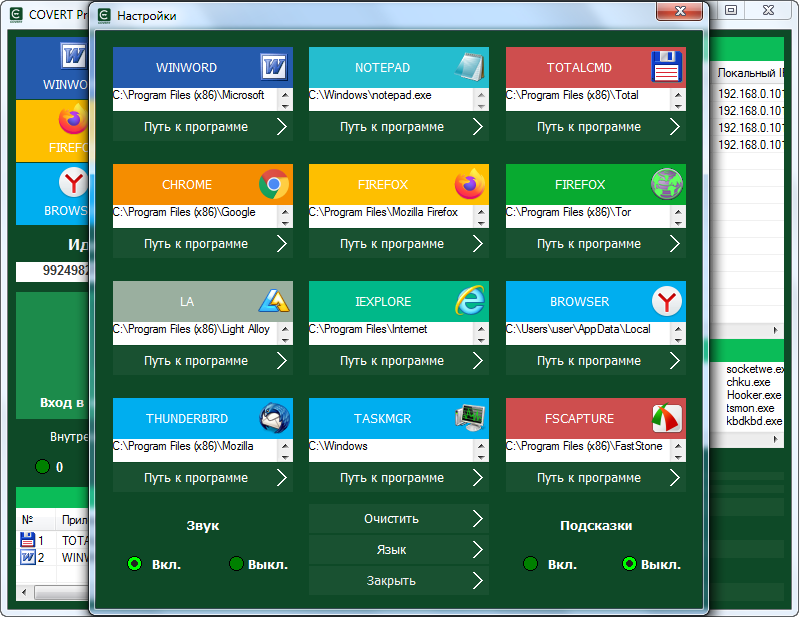The width and height of the screenshot is (799, 617).
Task: Select chku.exe in background process list
Action: tap(748, 382)
